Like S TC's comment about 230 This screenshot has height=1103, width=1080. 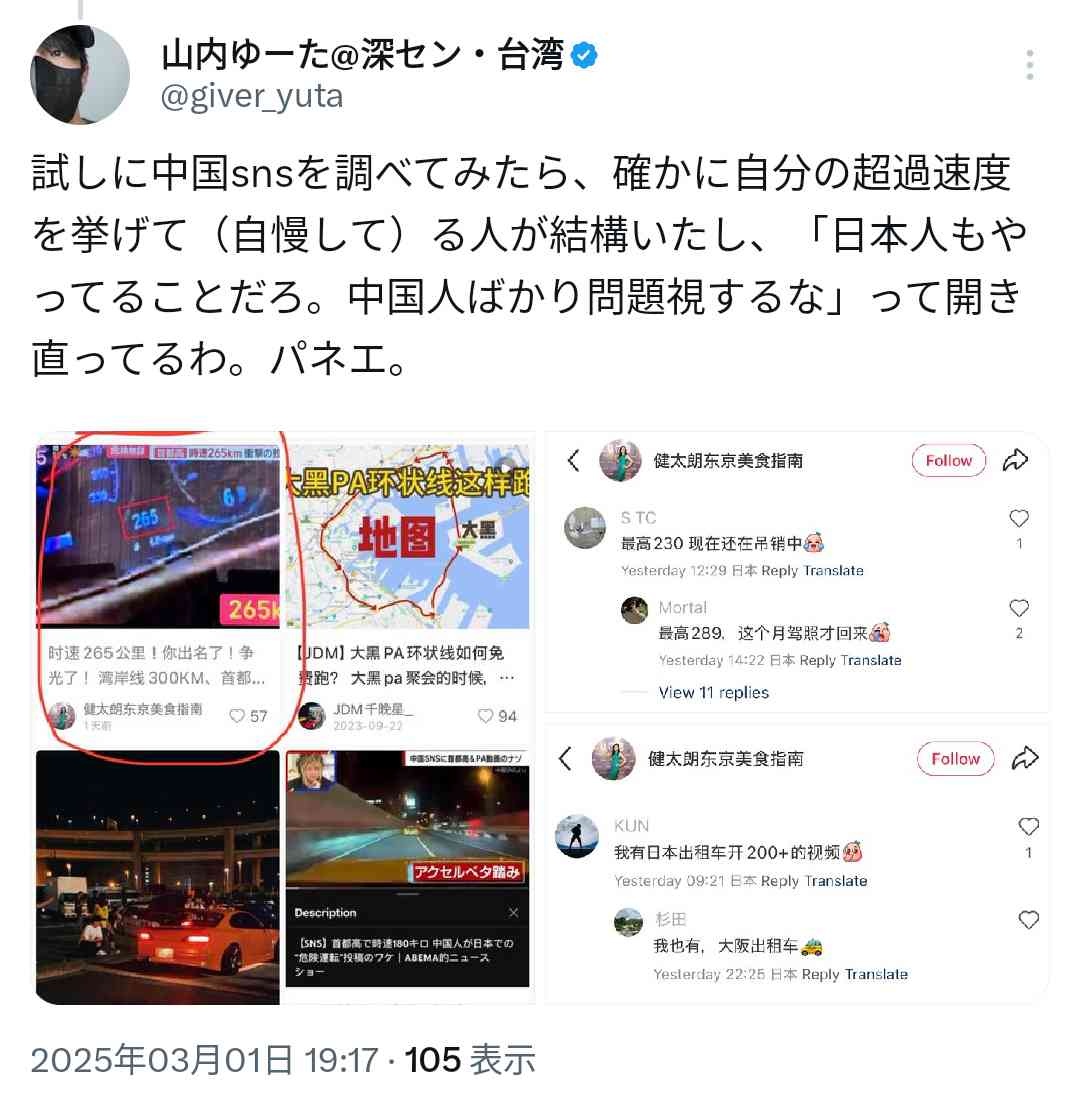(1019, 518)
